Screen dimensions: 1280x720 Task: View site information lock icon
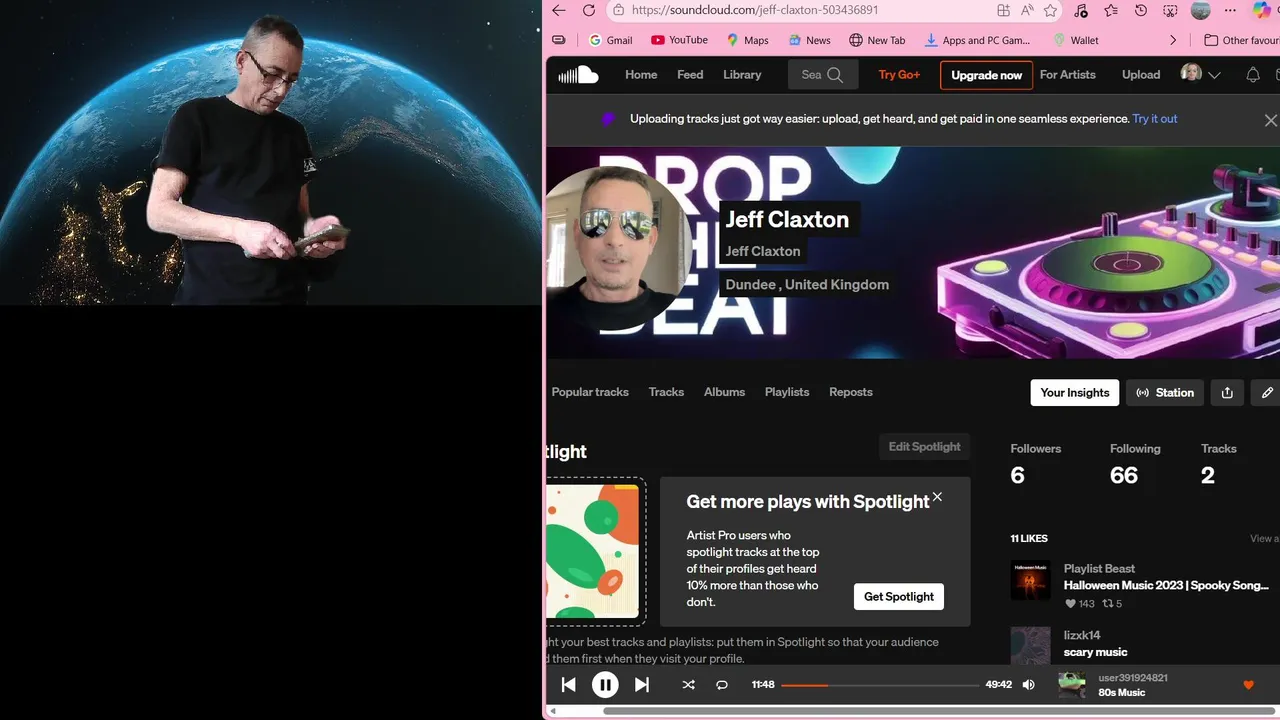click(x=619, y=10)
